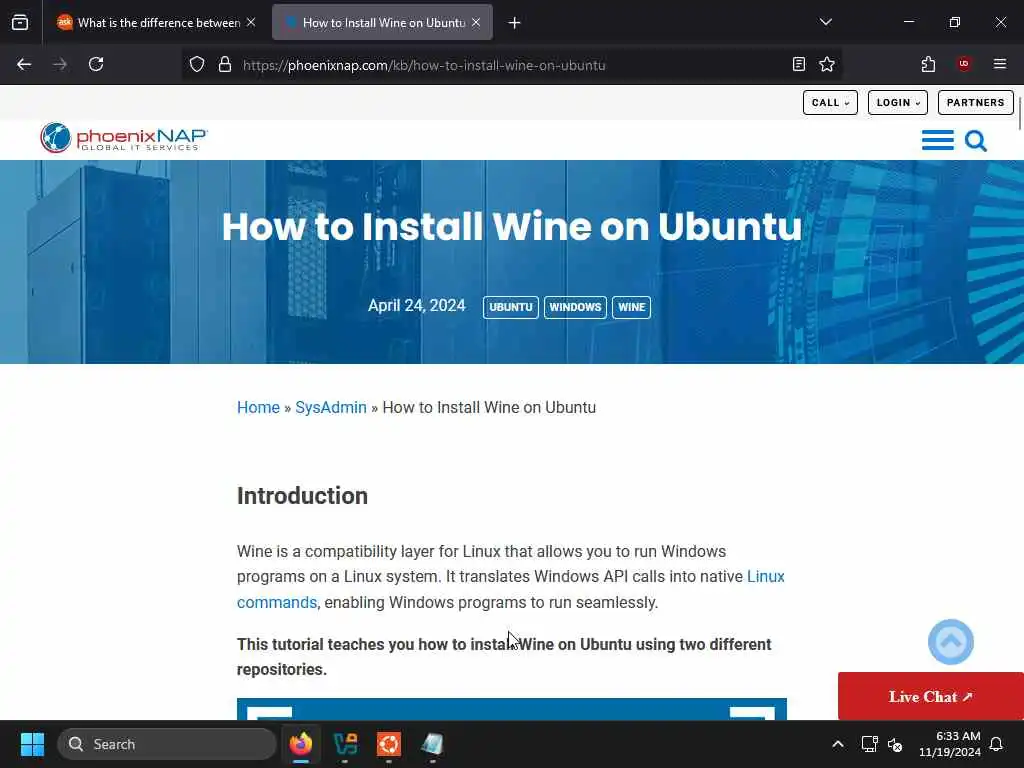Open the clock showing 6:33 AM
The height and width of the screenshot is (768, 1024).
950,744
